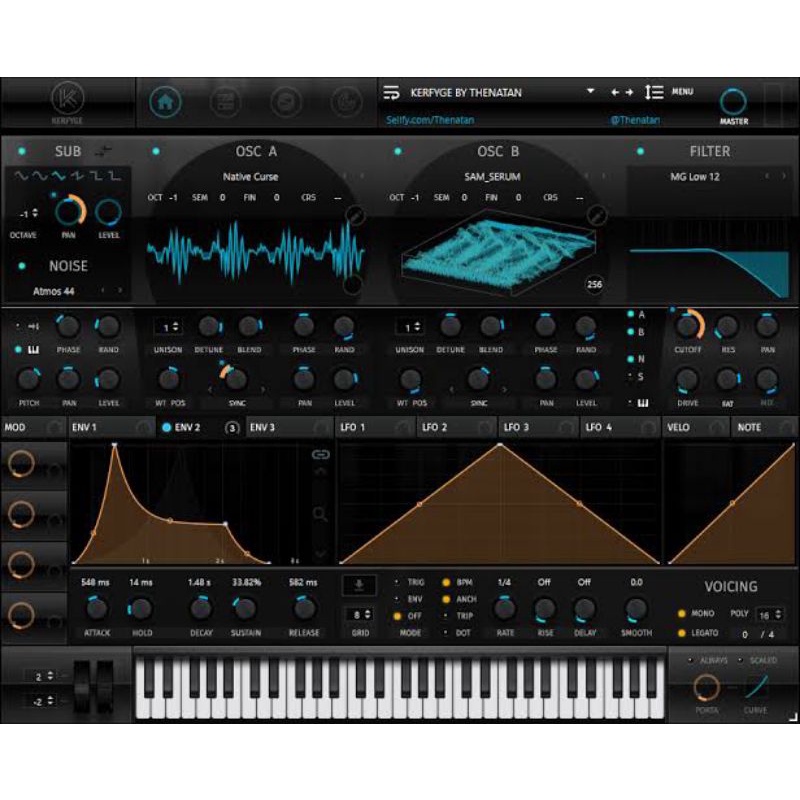Toggle noise keytrack piano icon

34,349
